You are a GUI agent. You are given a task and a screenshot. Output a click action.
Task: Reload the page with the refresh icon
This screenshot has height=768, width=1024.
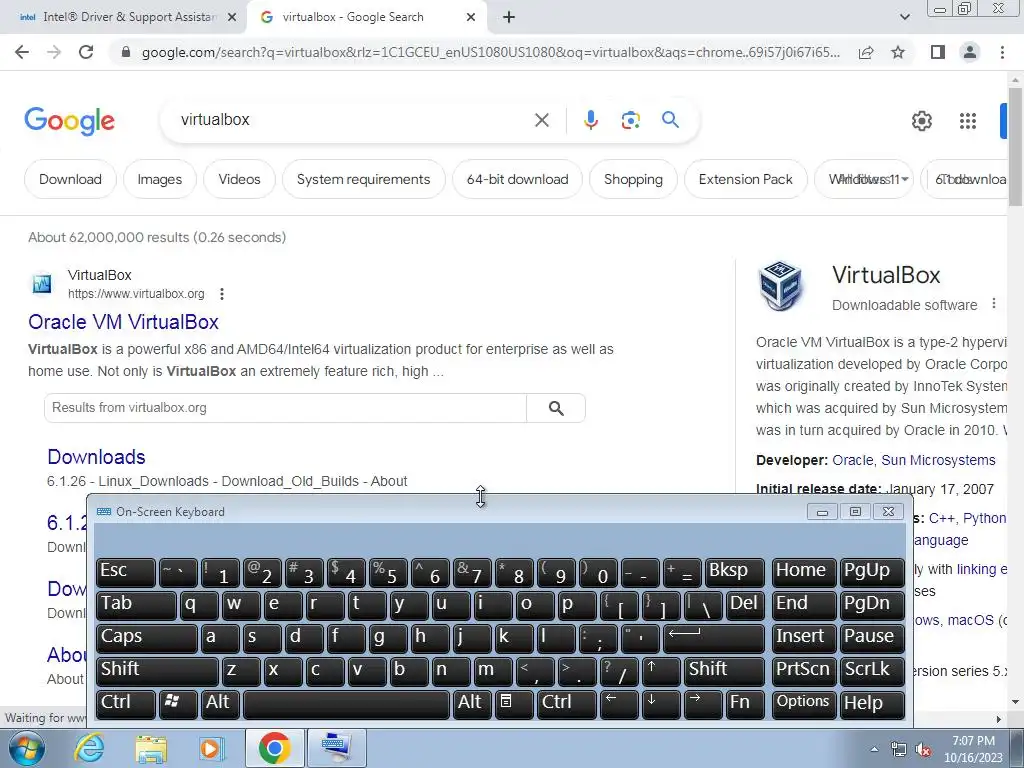pos(86,52)
